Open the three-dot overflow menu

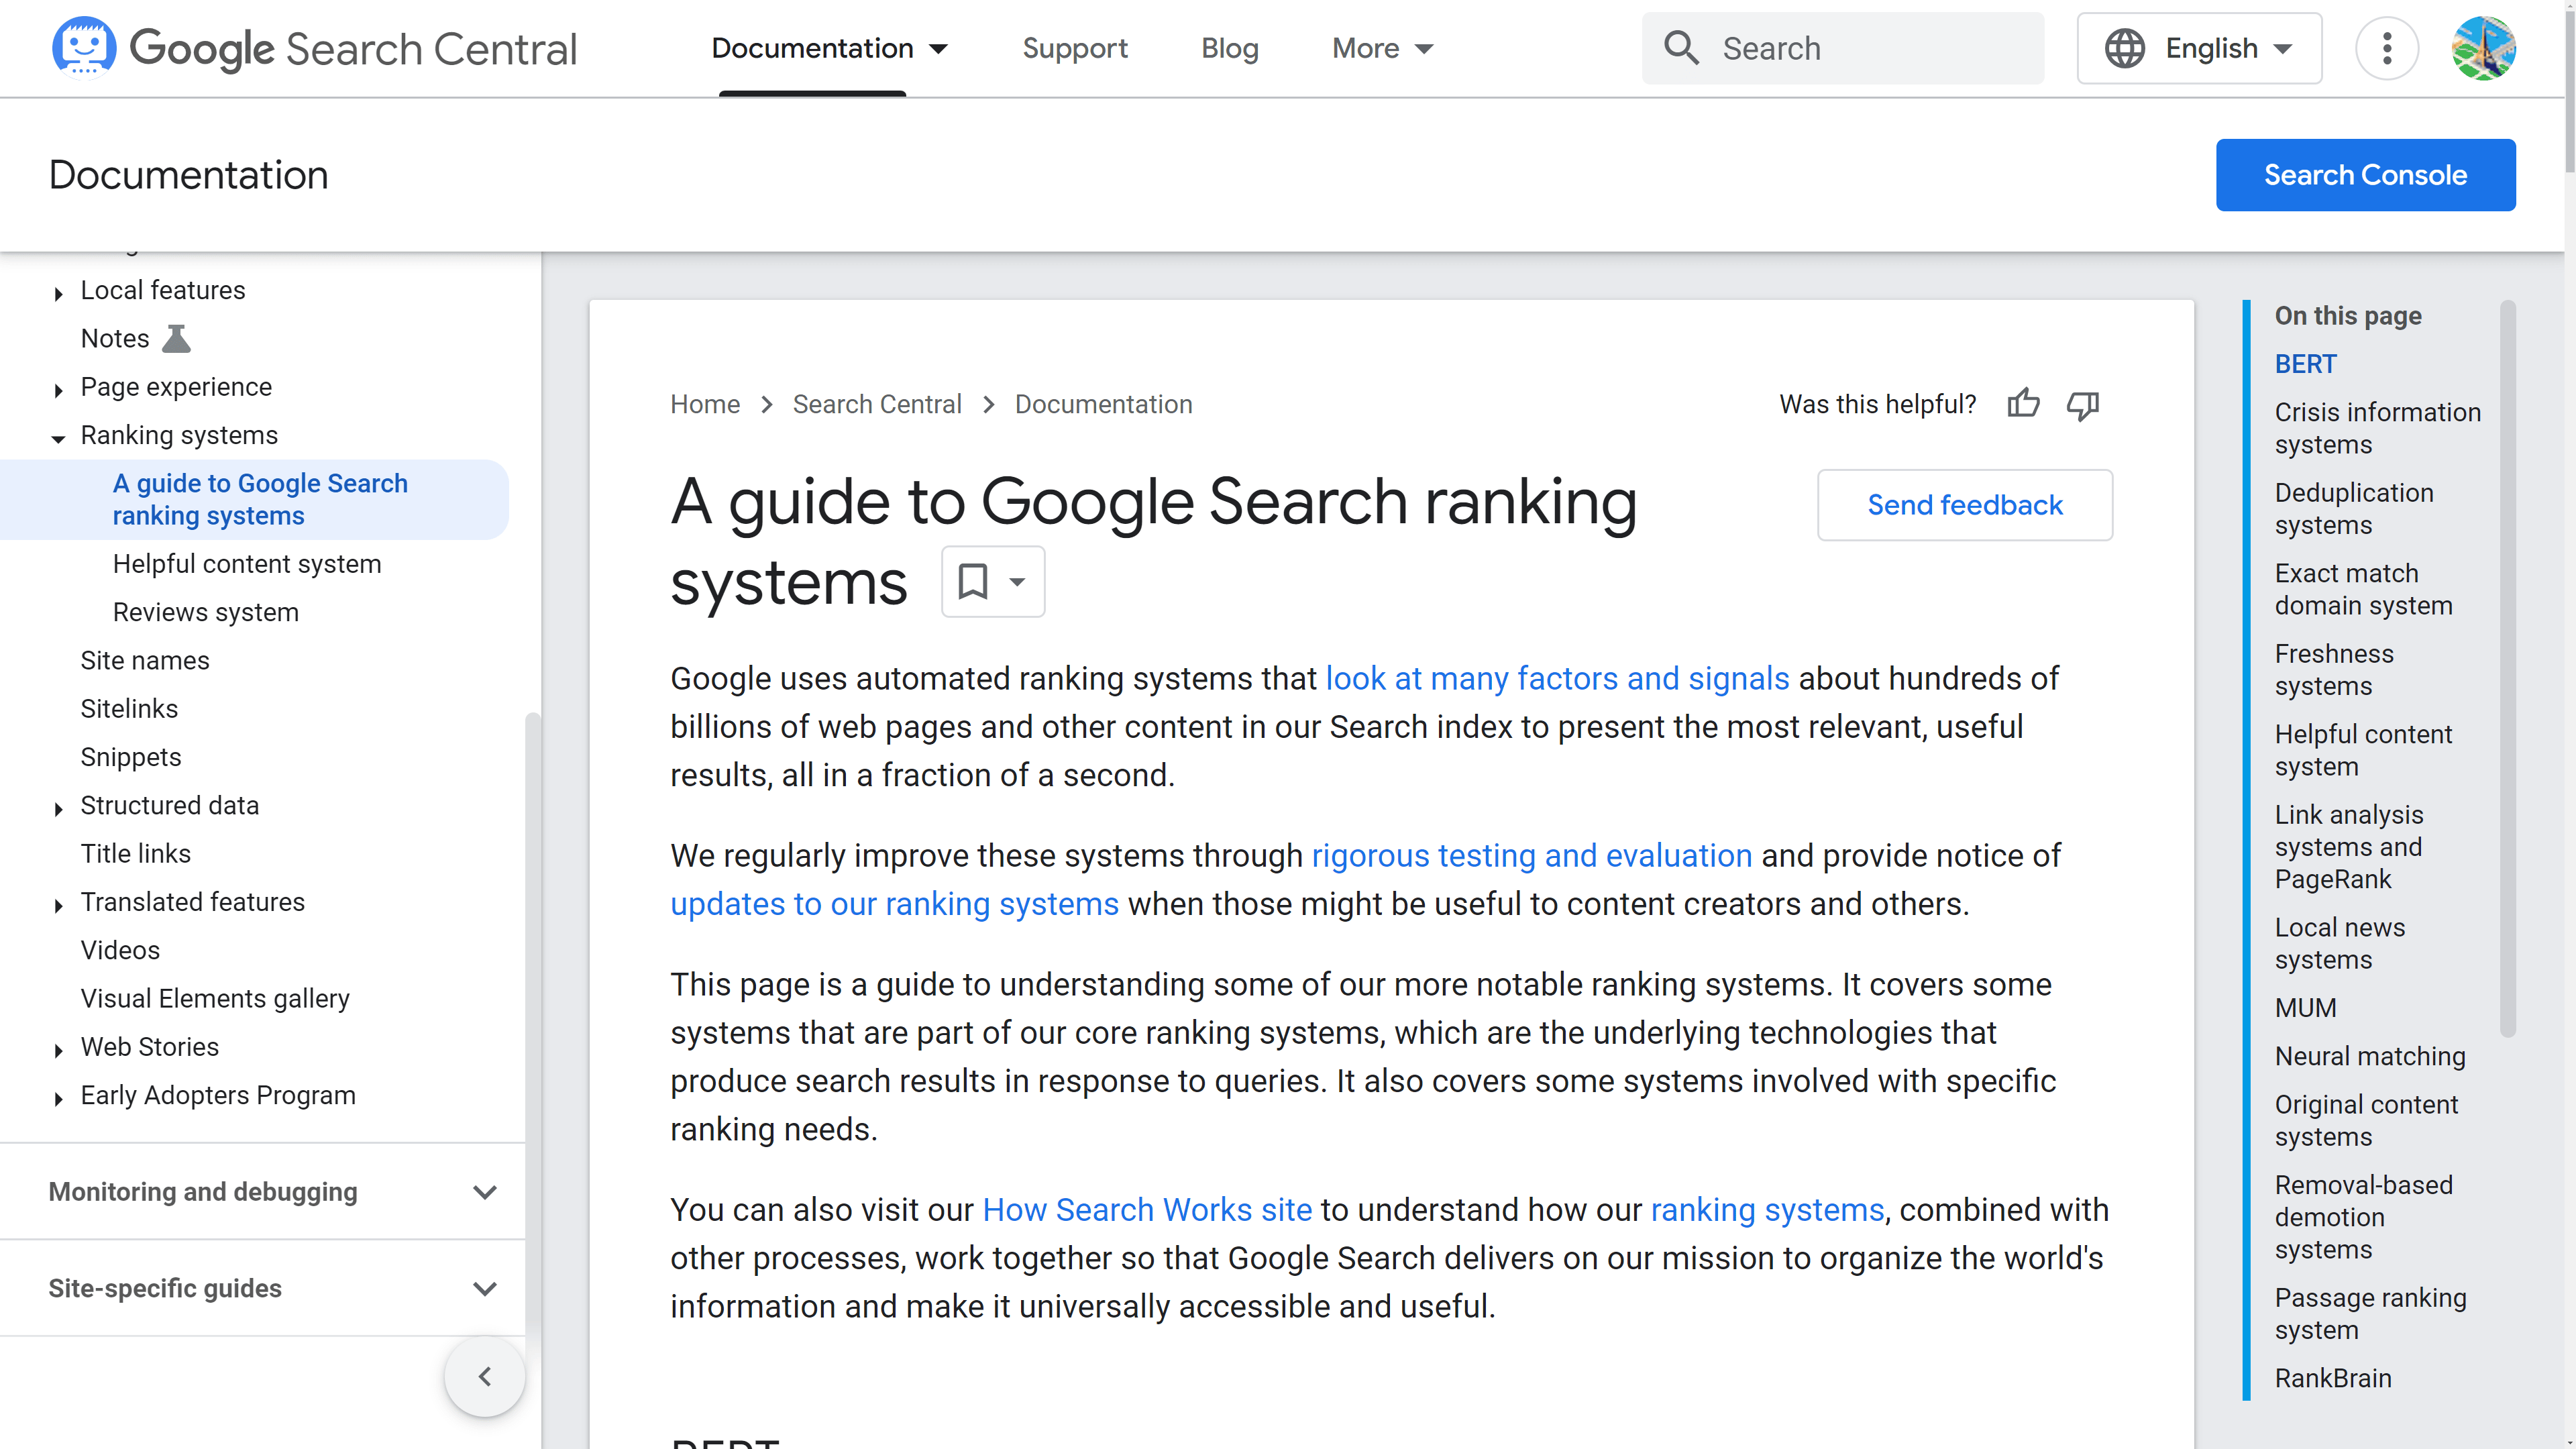(x=2386, y=48)
